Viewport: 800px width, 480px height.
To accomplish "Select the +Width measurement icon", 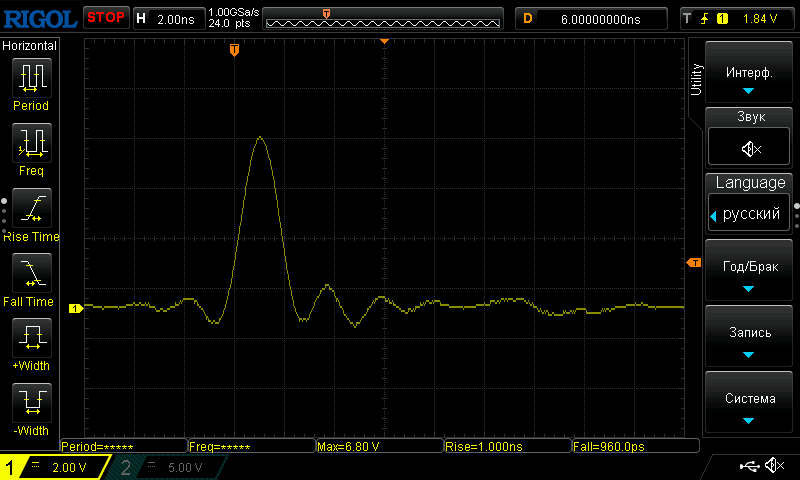I will 31,339.
